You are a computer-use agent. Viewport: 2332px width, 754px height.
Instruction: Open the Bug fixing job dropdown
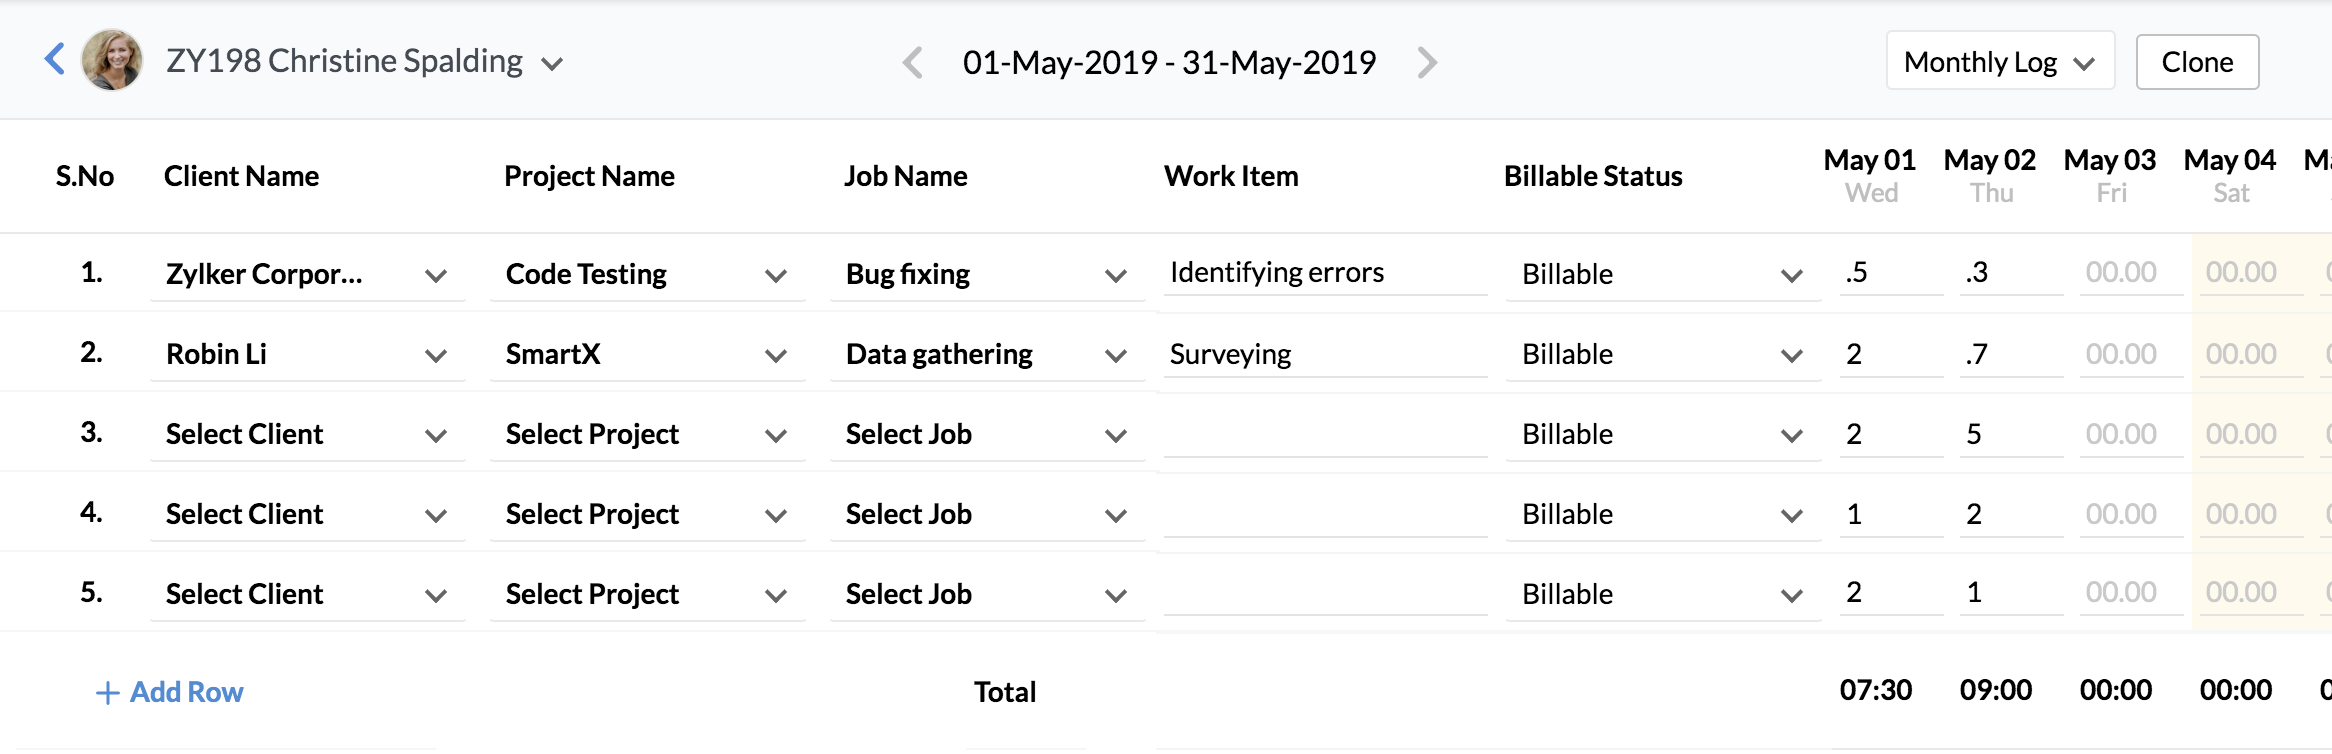coord(987,275)
